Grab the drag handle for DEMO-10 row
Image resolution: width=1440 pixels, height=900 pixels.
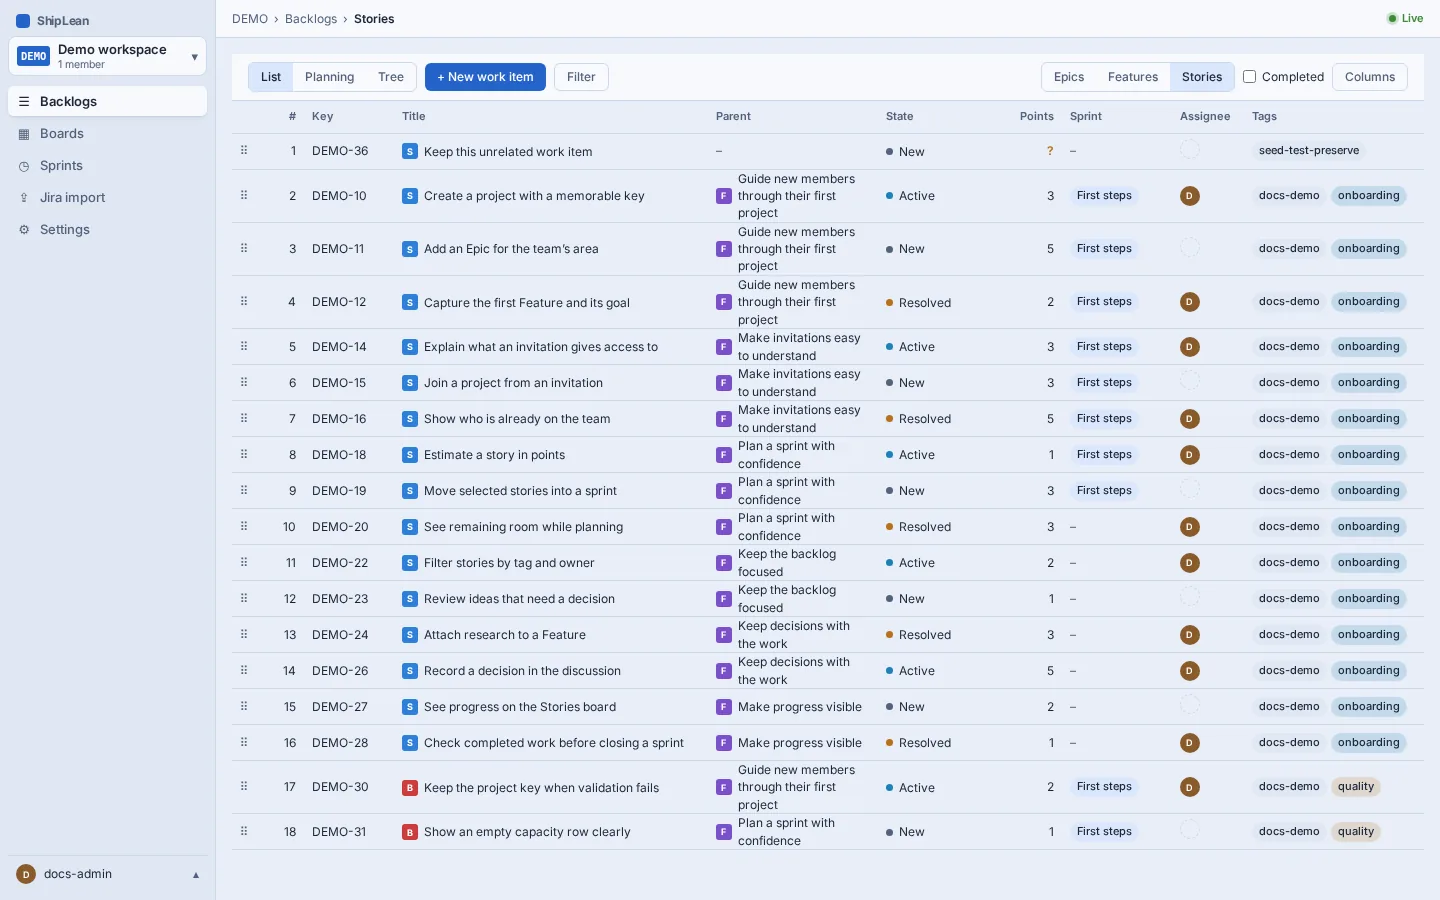(244, 195)
